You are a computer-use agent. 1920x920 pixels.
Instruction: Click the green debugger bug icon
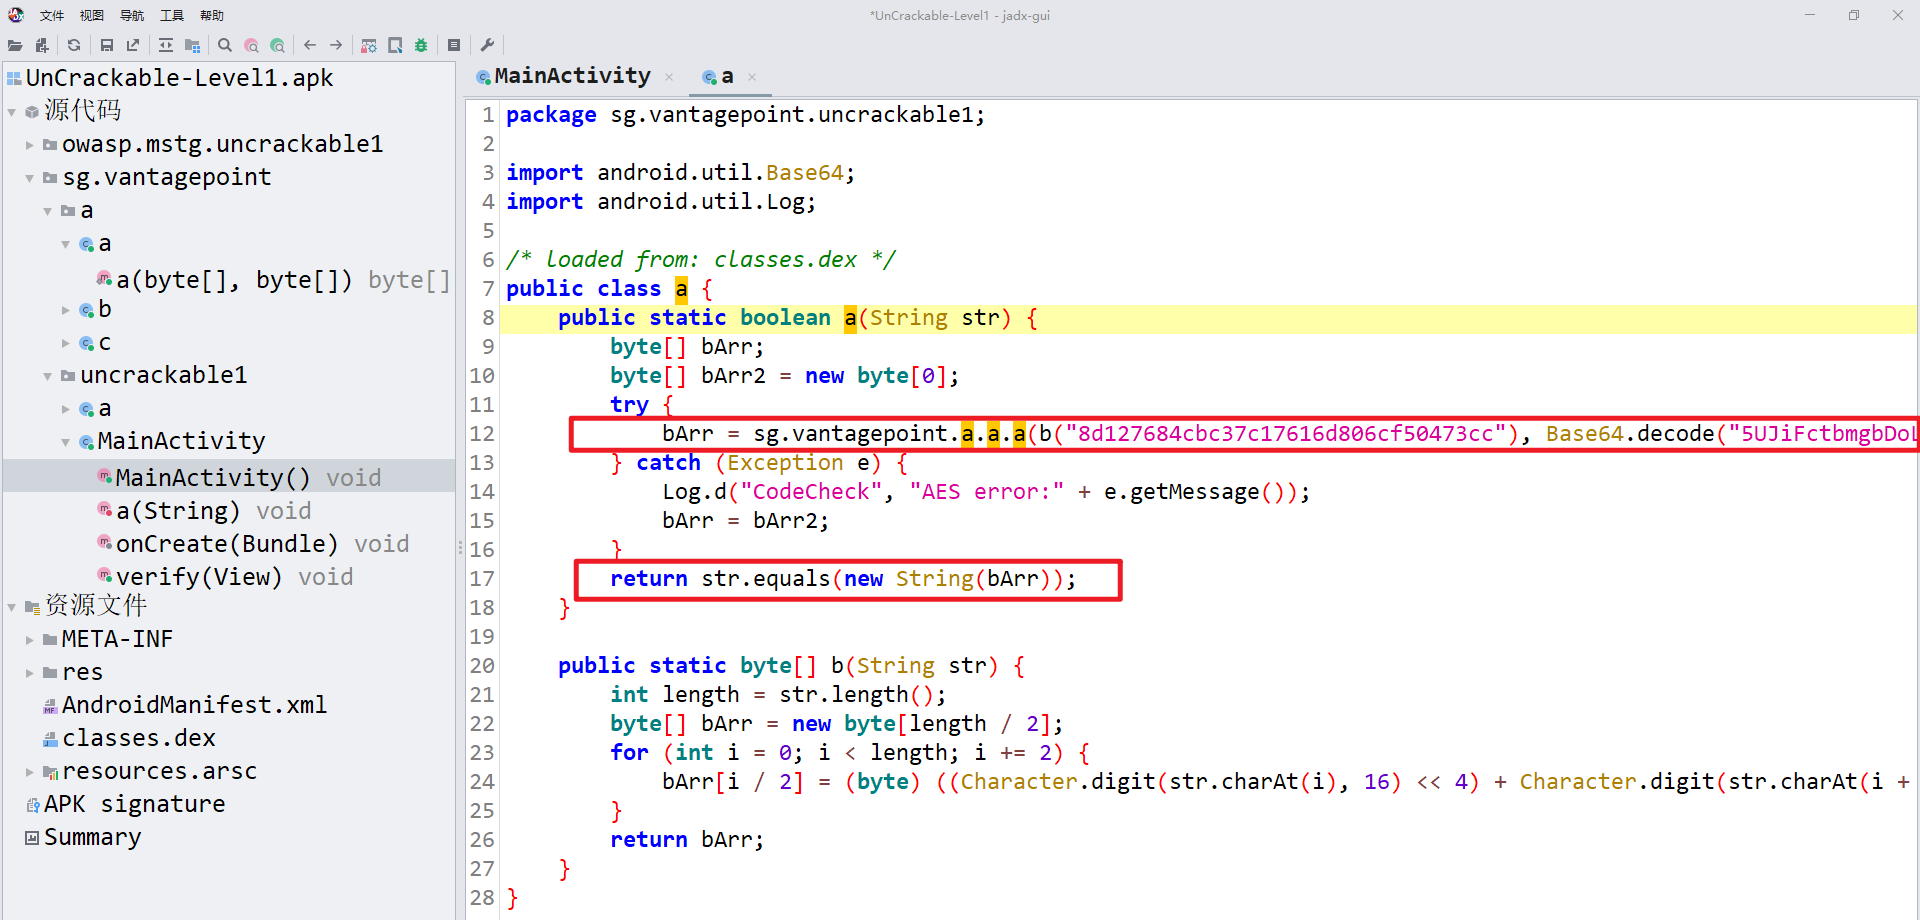click(421, 45)
